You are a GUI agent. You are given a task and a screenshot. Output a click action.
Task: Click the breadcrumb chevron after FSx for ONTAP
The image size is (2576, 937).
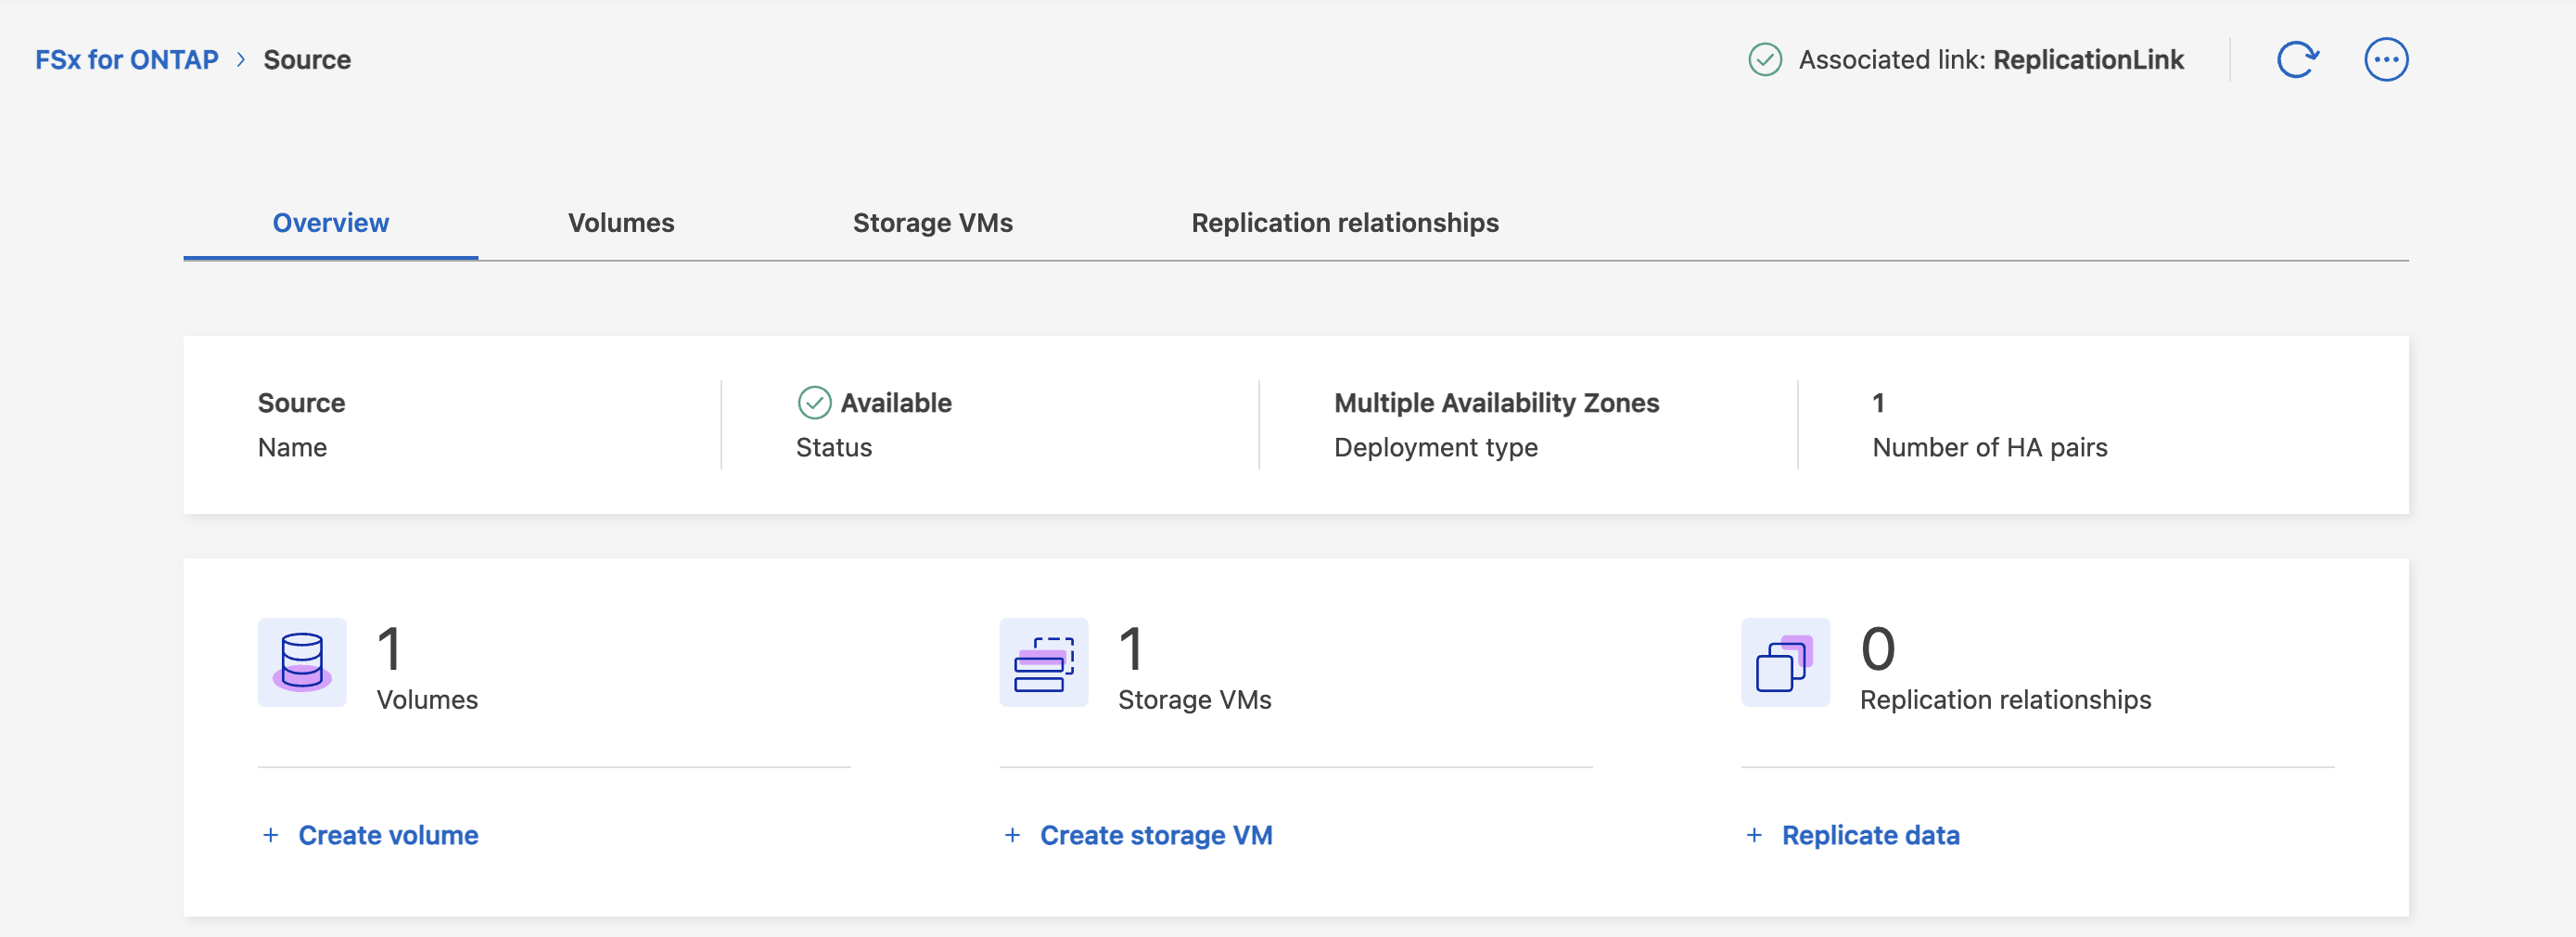pos(241,60)
